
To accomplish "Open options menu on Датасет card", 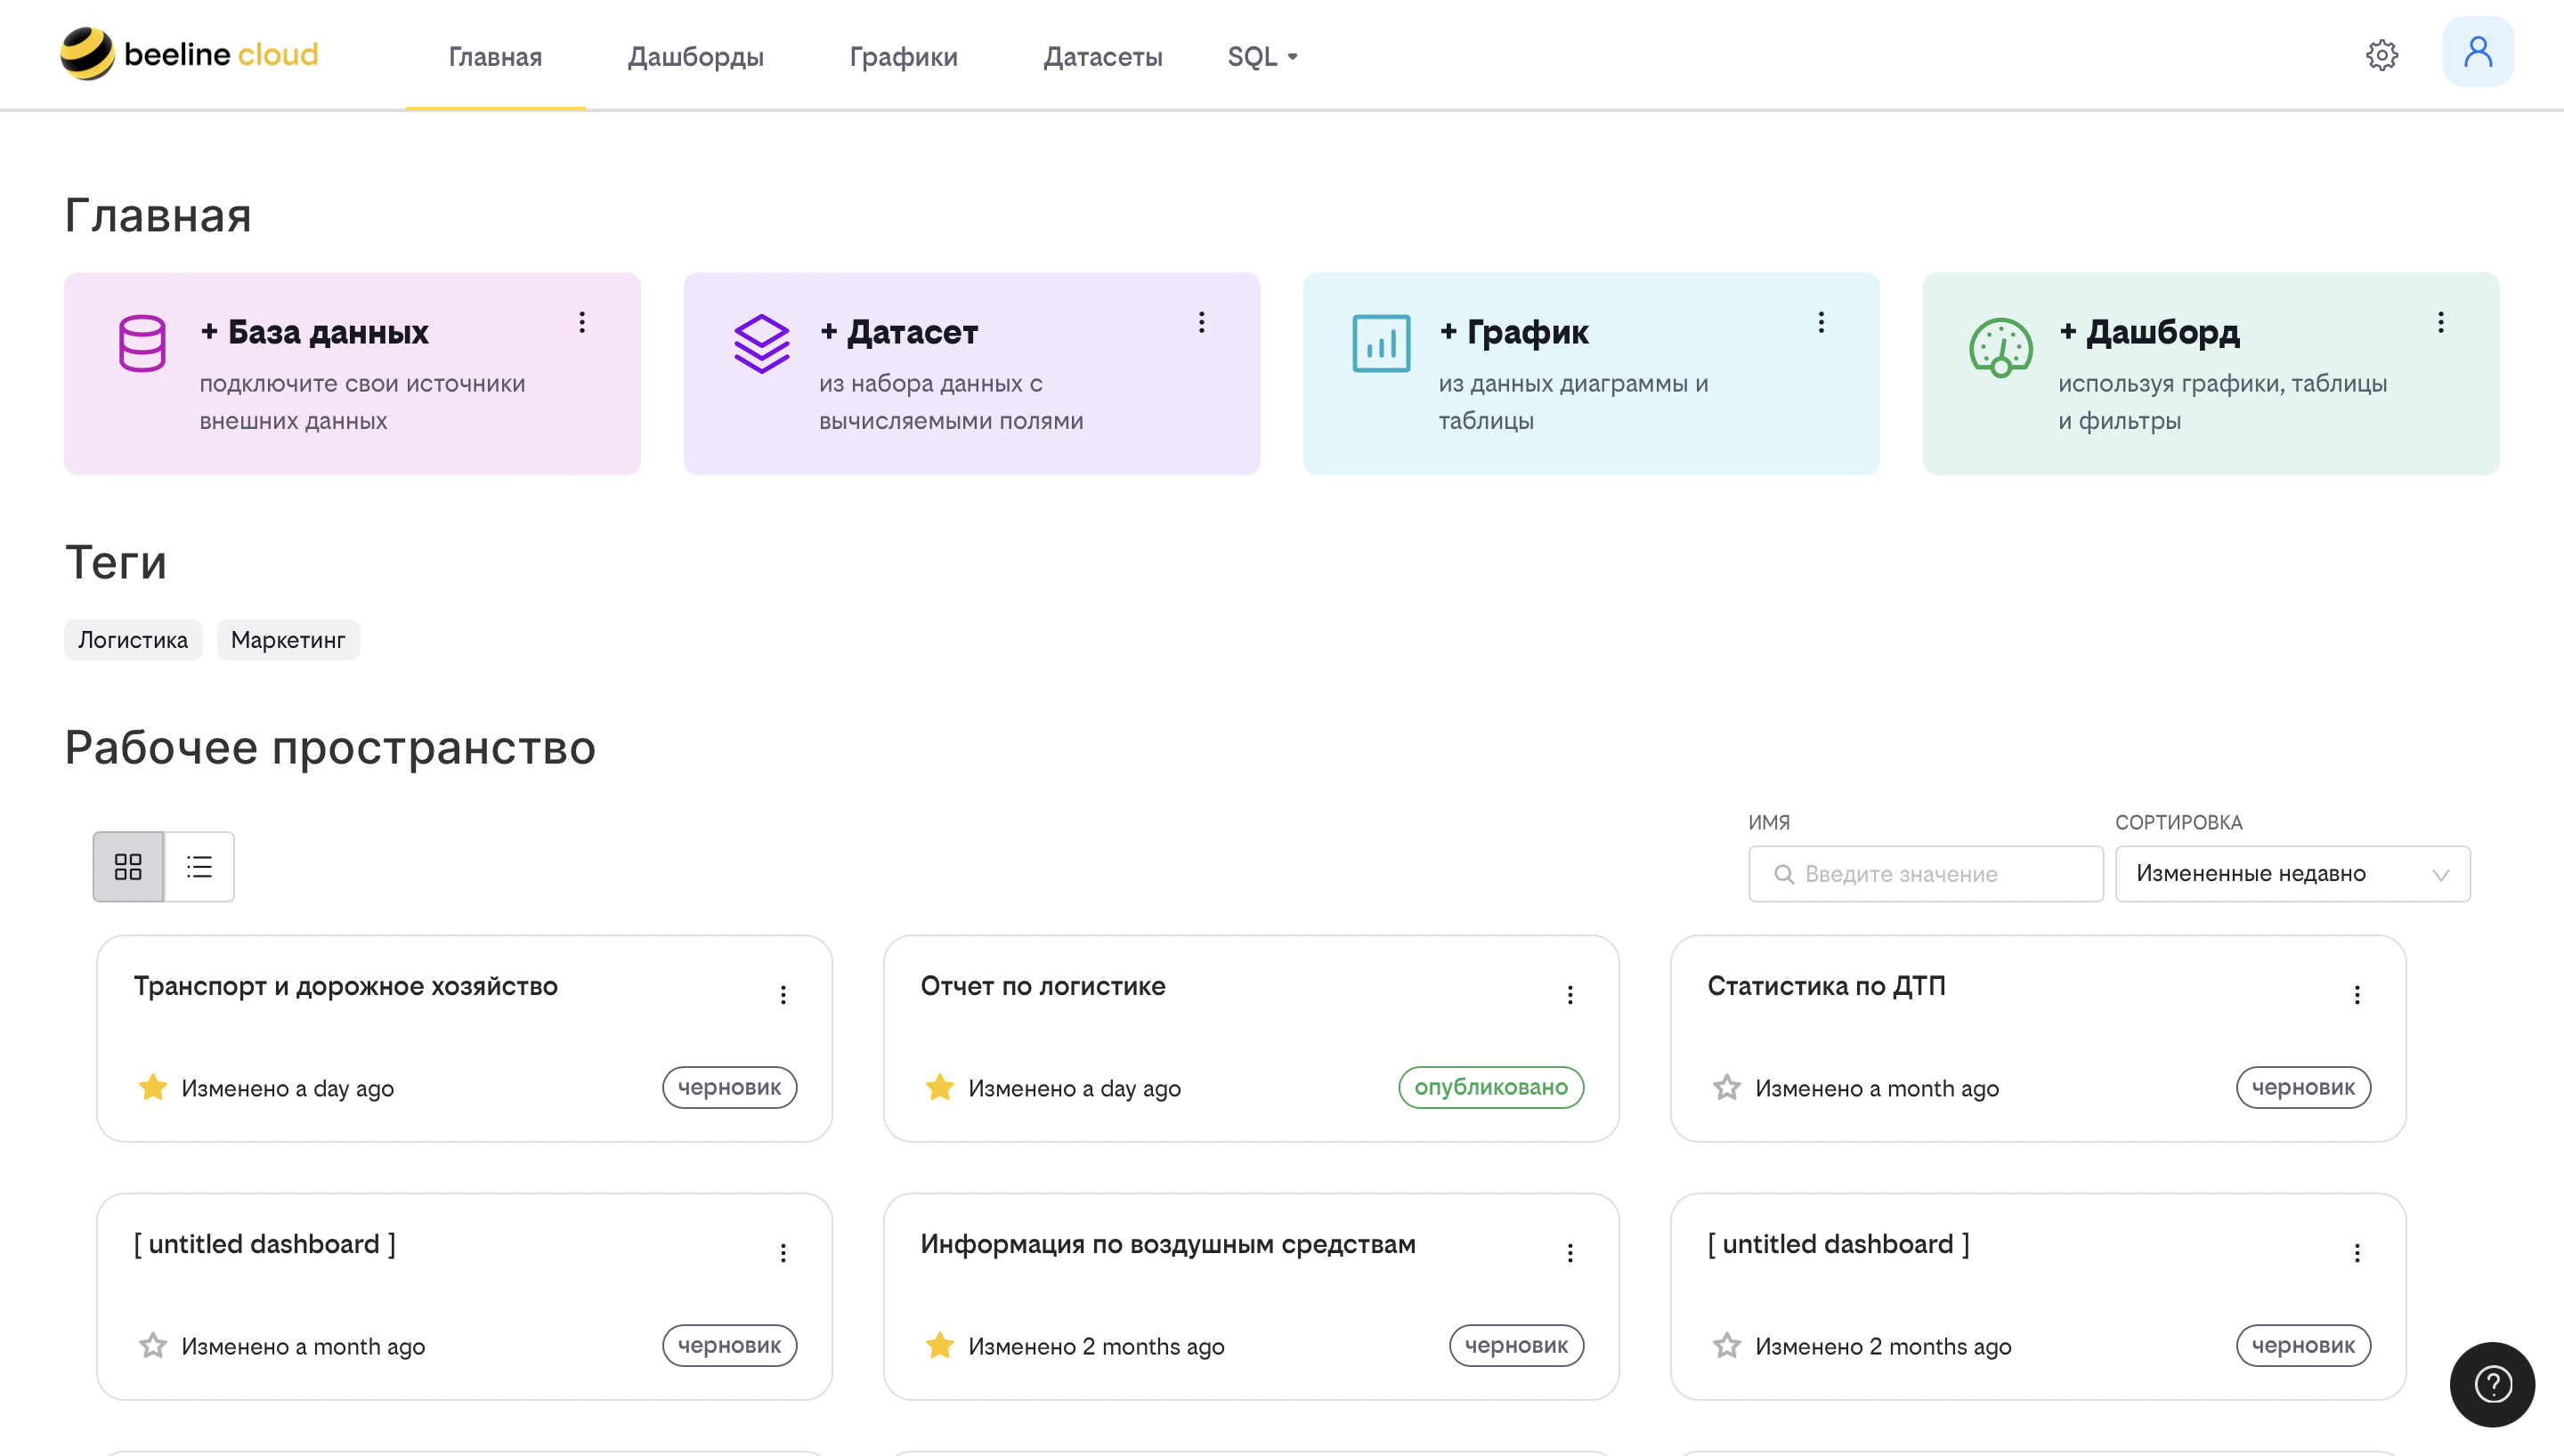I will (x=1201, y=322).
